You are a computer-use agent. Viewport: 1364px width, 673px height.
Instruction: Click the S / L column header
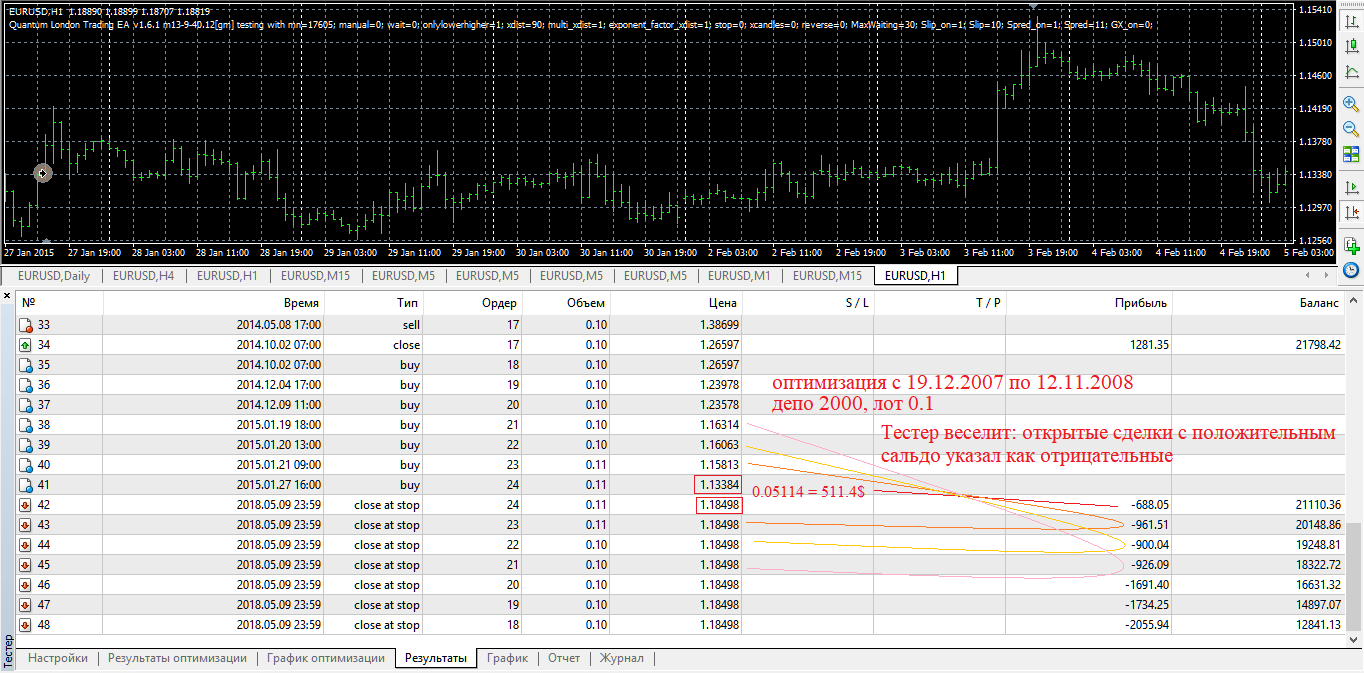(808, 302)
